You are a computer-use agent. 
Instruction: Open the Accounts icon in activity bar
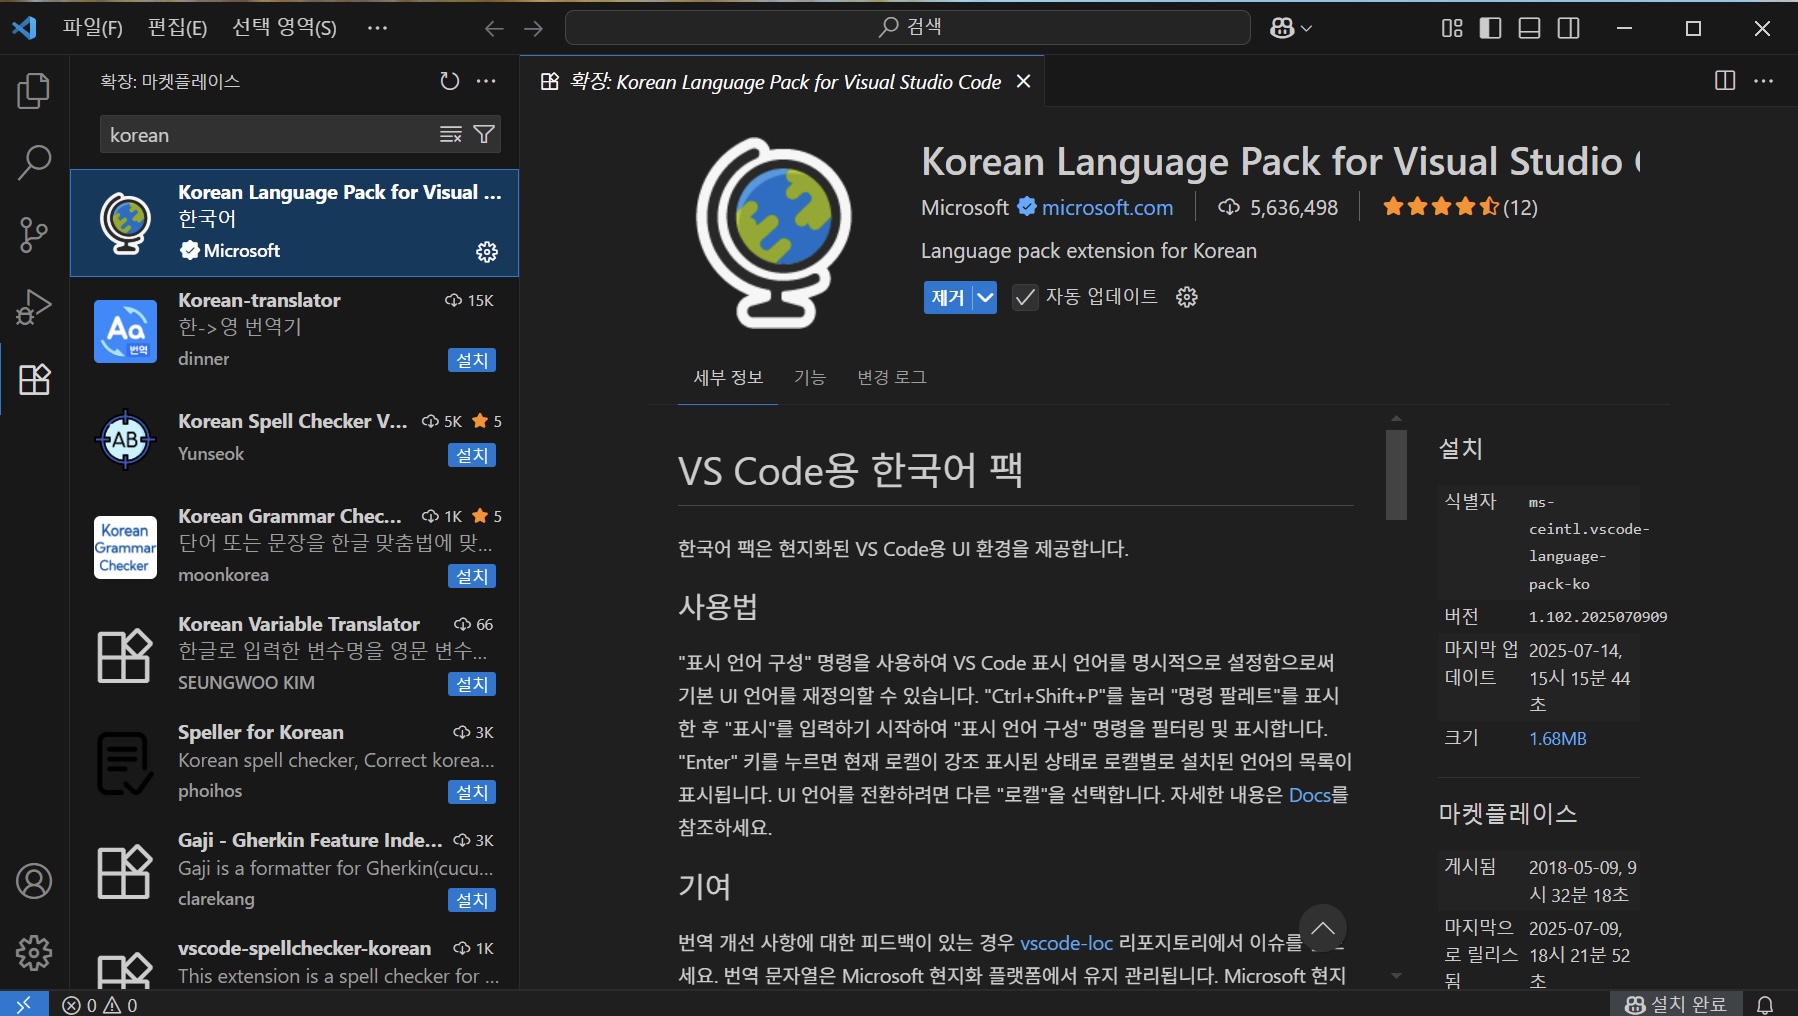(34, 881)
